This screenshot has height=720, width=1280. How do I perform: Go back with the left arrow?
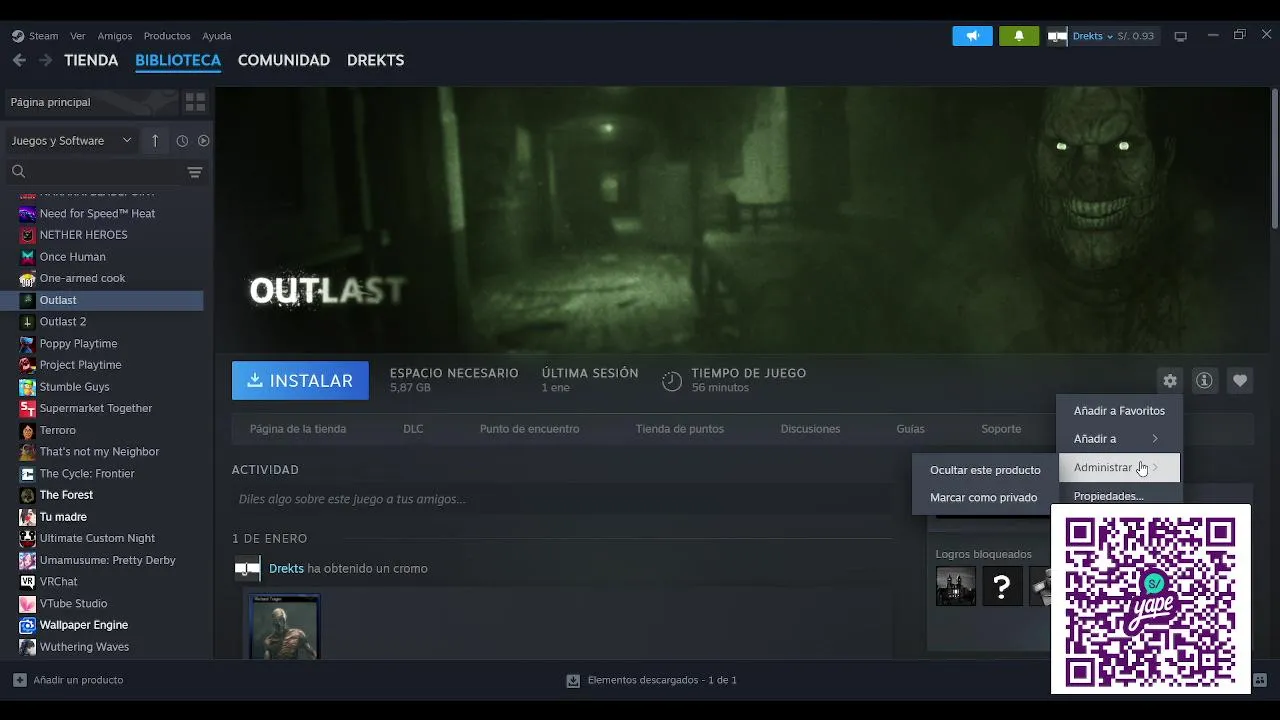click(19, 60)
